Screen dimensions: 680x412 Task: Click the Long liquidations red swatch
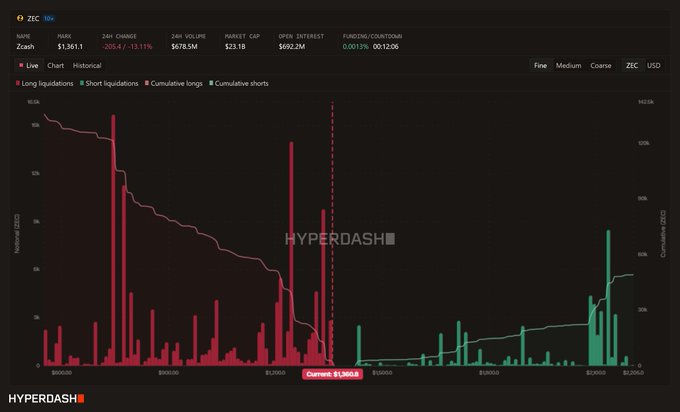pyautogui.click(x=18, y=83)
